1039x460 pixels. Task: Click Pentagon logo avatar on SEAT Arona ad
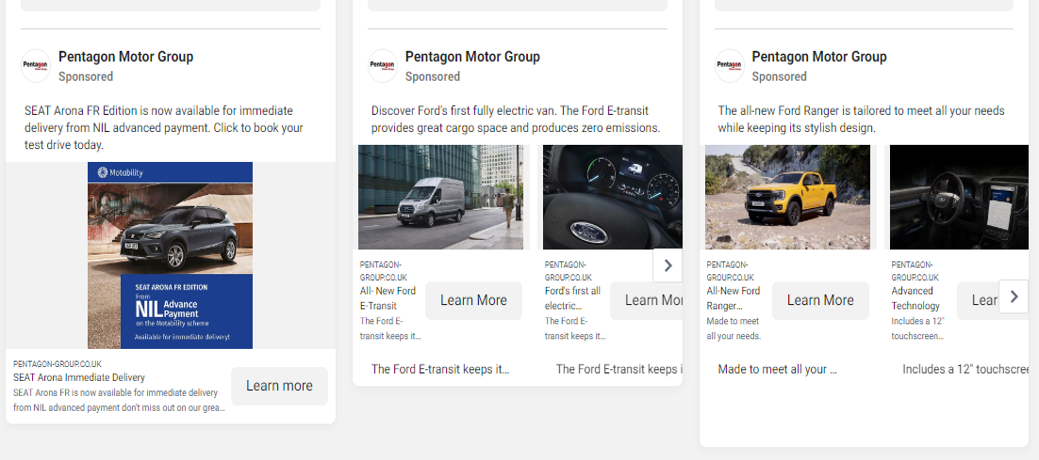[x=36, y=66]
